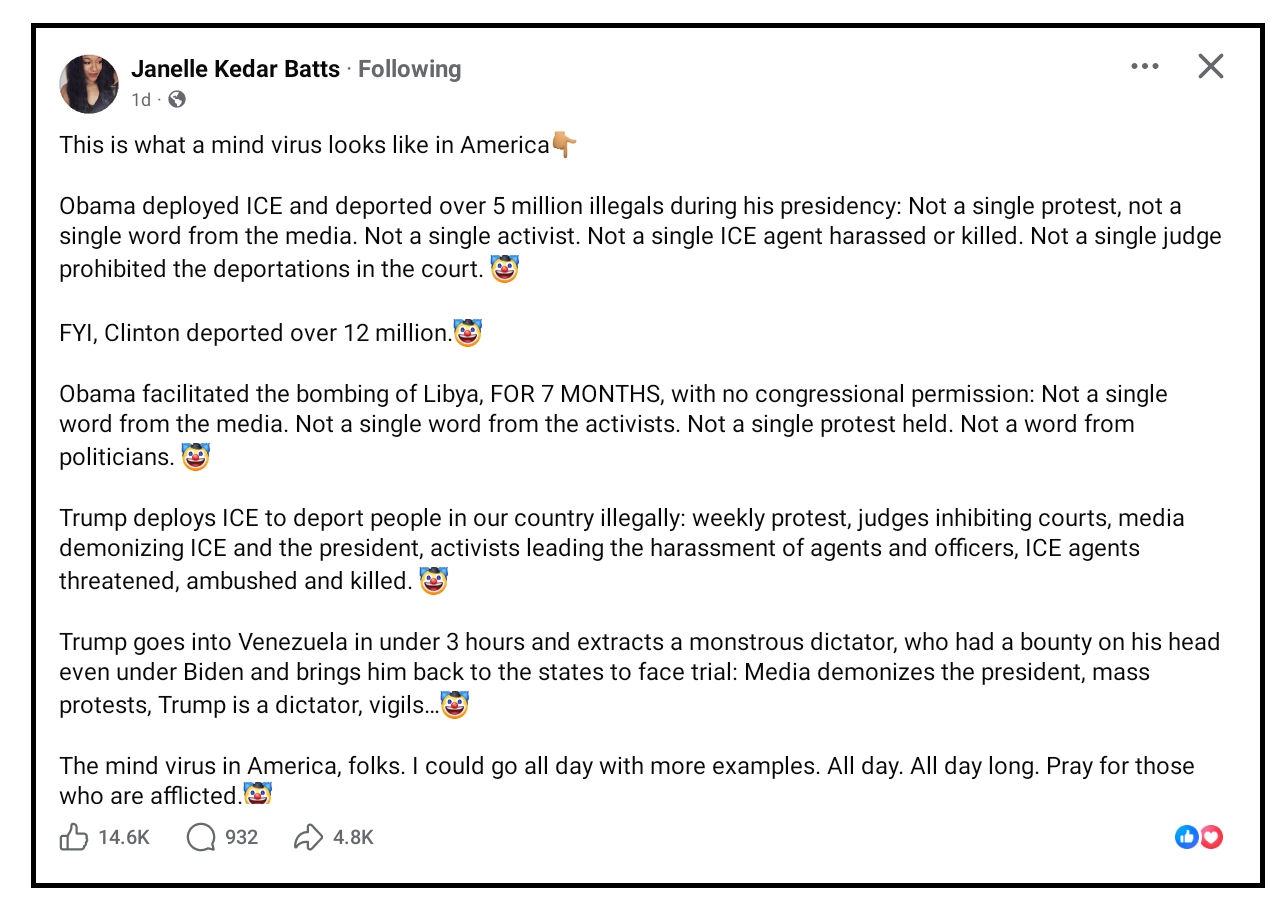The width and height of the screenshot is (1286, 904).
Task: Click the blue like reaction badge
Action: (1187, 837)
